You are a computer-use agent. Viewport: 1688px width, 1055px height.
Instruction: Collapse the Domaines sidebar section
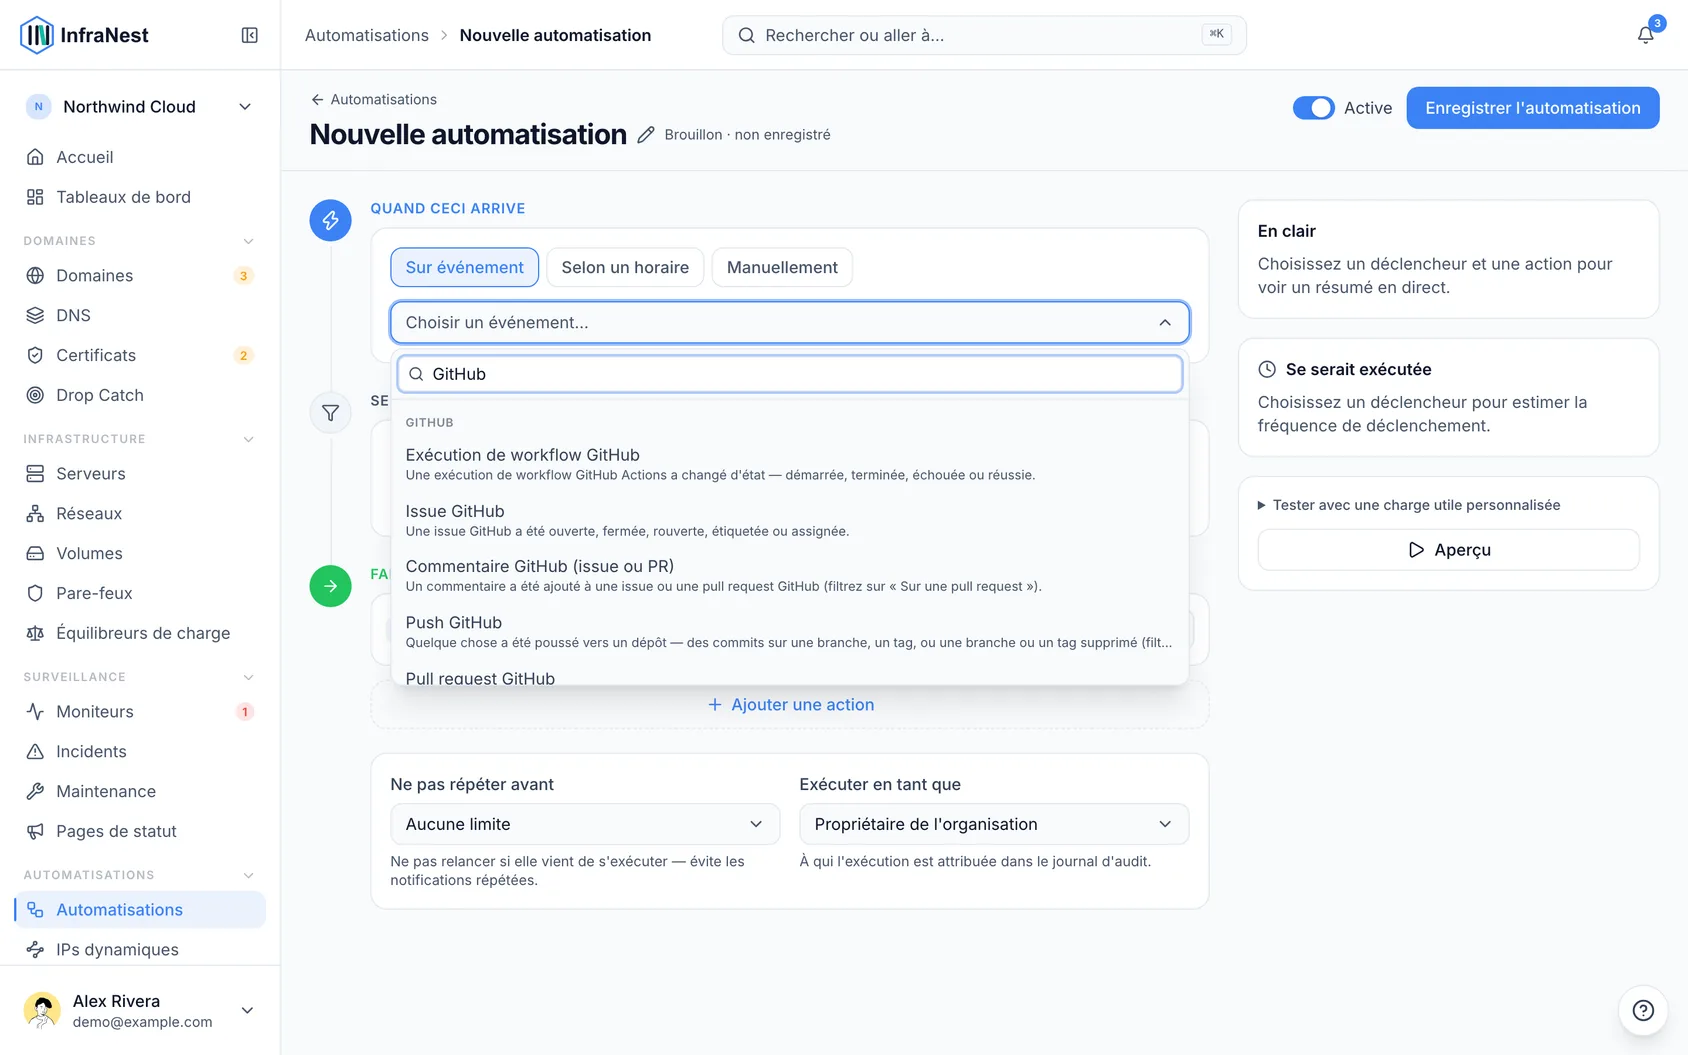(x=249, y=241)
